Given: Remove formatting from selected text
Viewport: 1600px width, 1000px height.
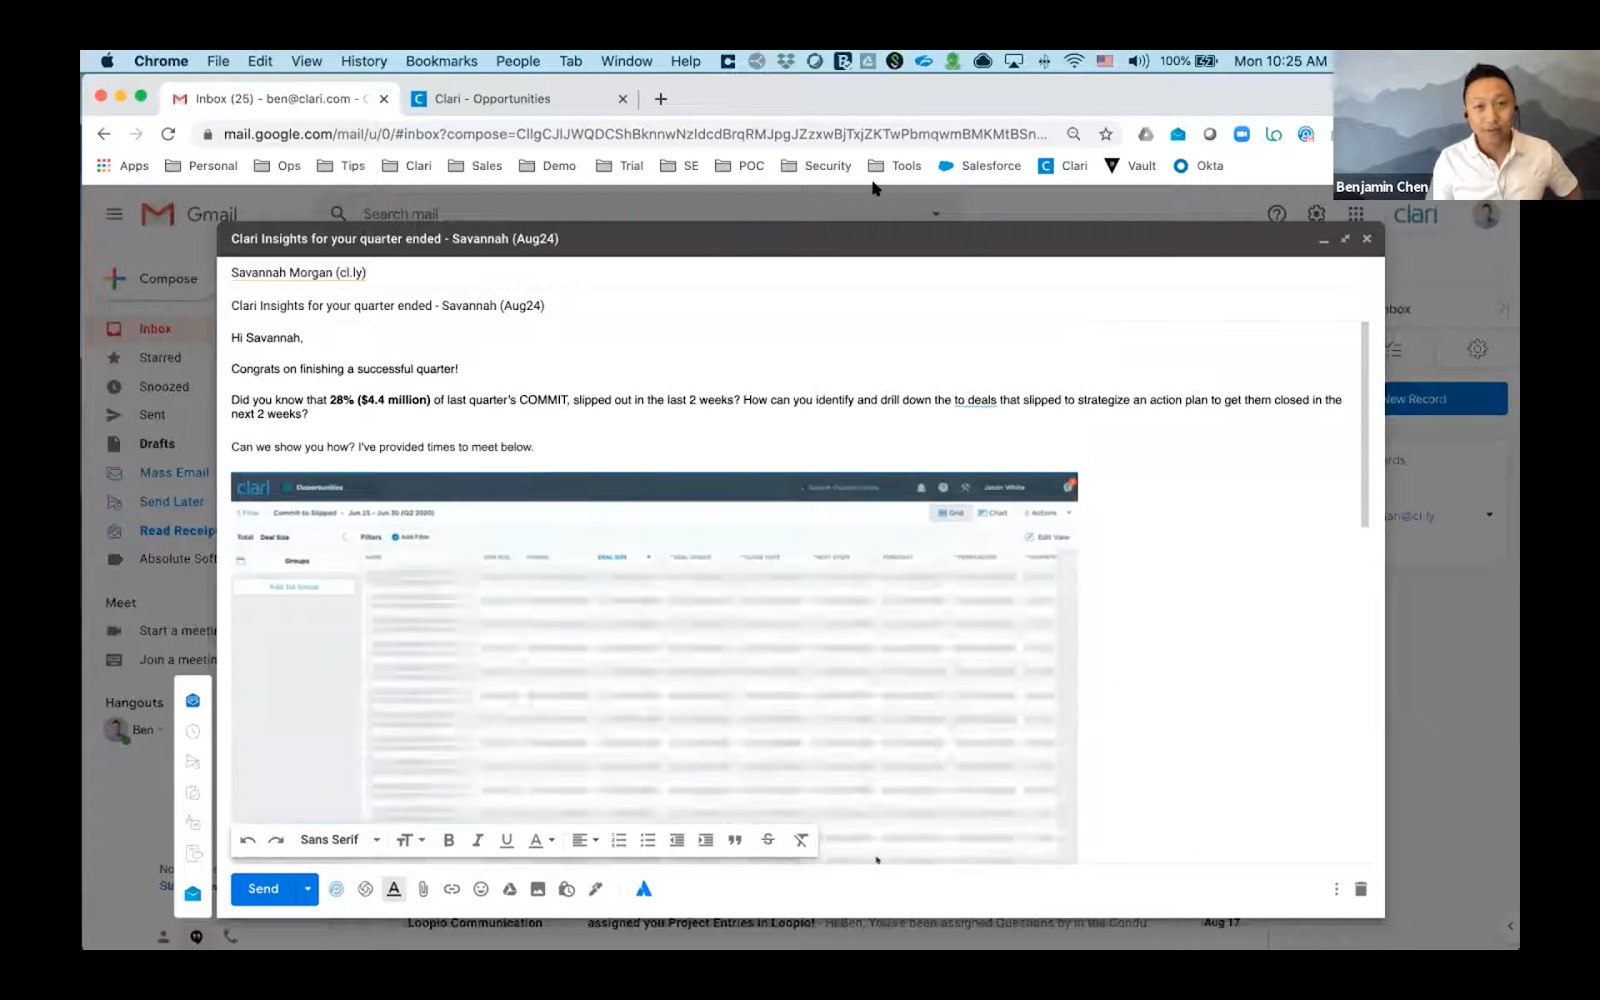Looking at the screenshot, I should coord(801,840).
